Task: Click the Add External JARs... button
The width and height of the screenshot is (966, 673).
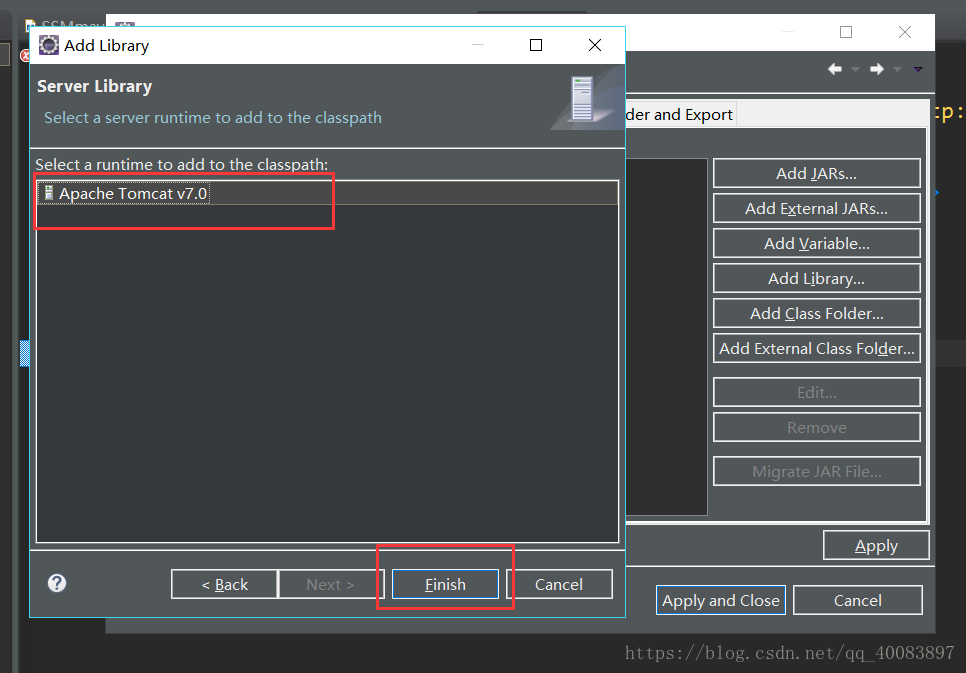Action: (817, 208)
